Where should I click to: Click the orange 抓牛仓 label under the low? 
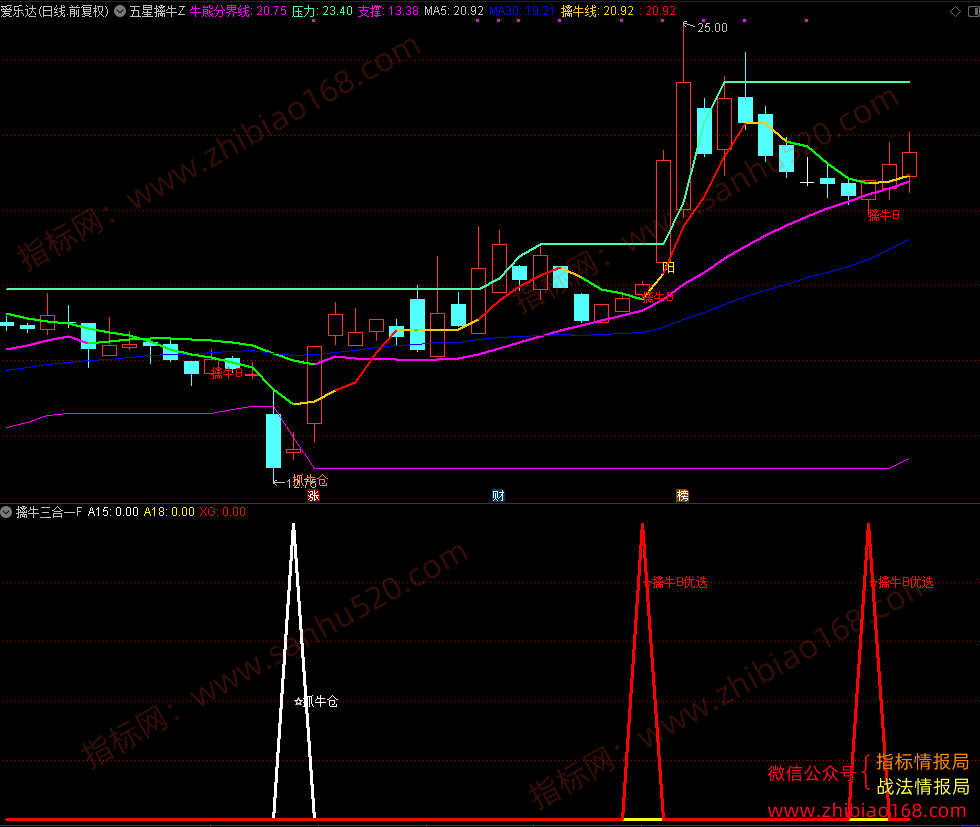[x=310, y=480]
